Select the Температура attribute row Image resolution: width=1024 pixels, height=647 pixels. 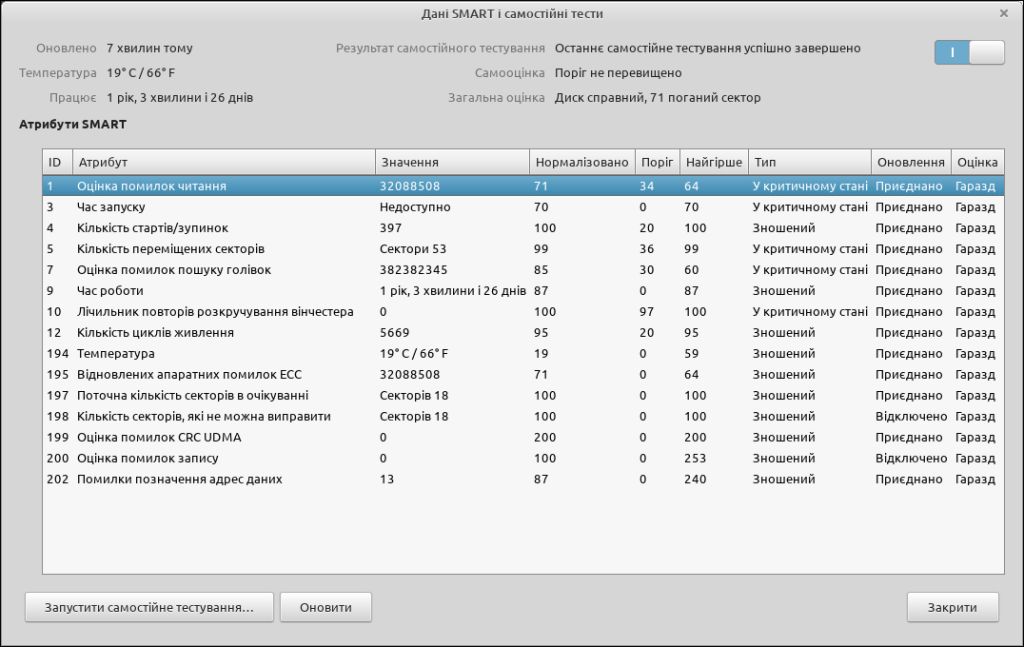pos(523,353)
